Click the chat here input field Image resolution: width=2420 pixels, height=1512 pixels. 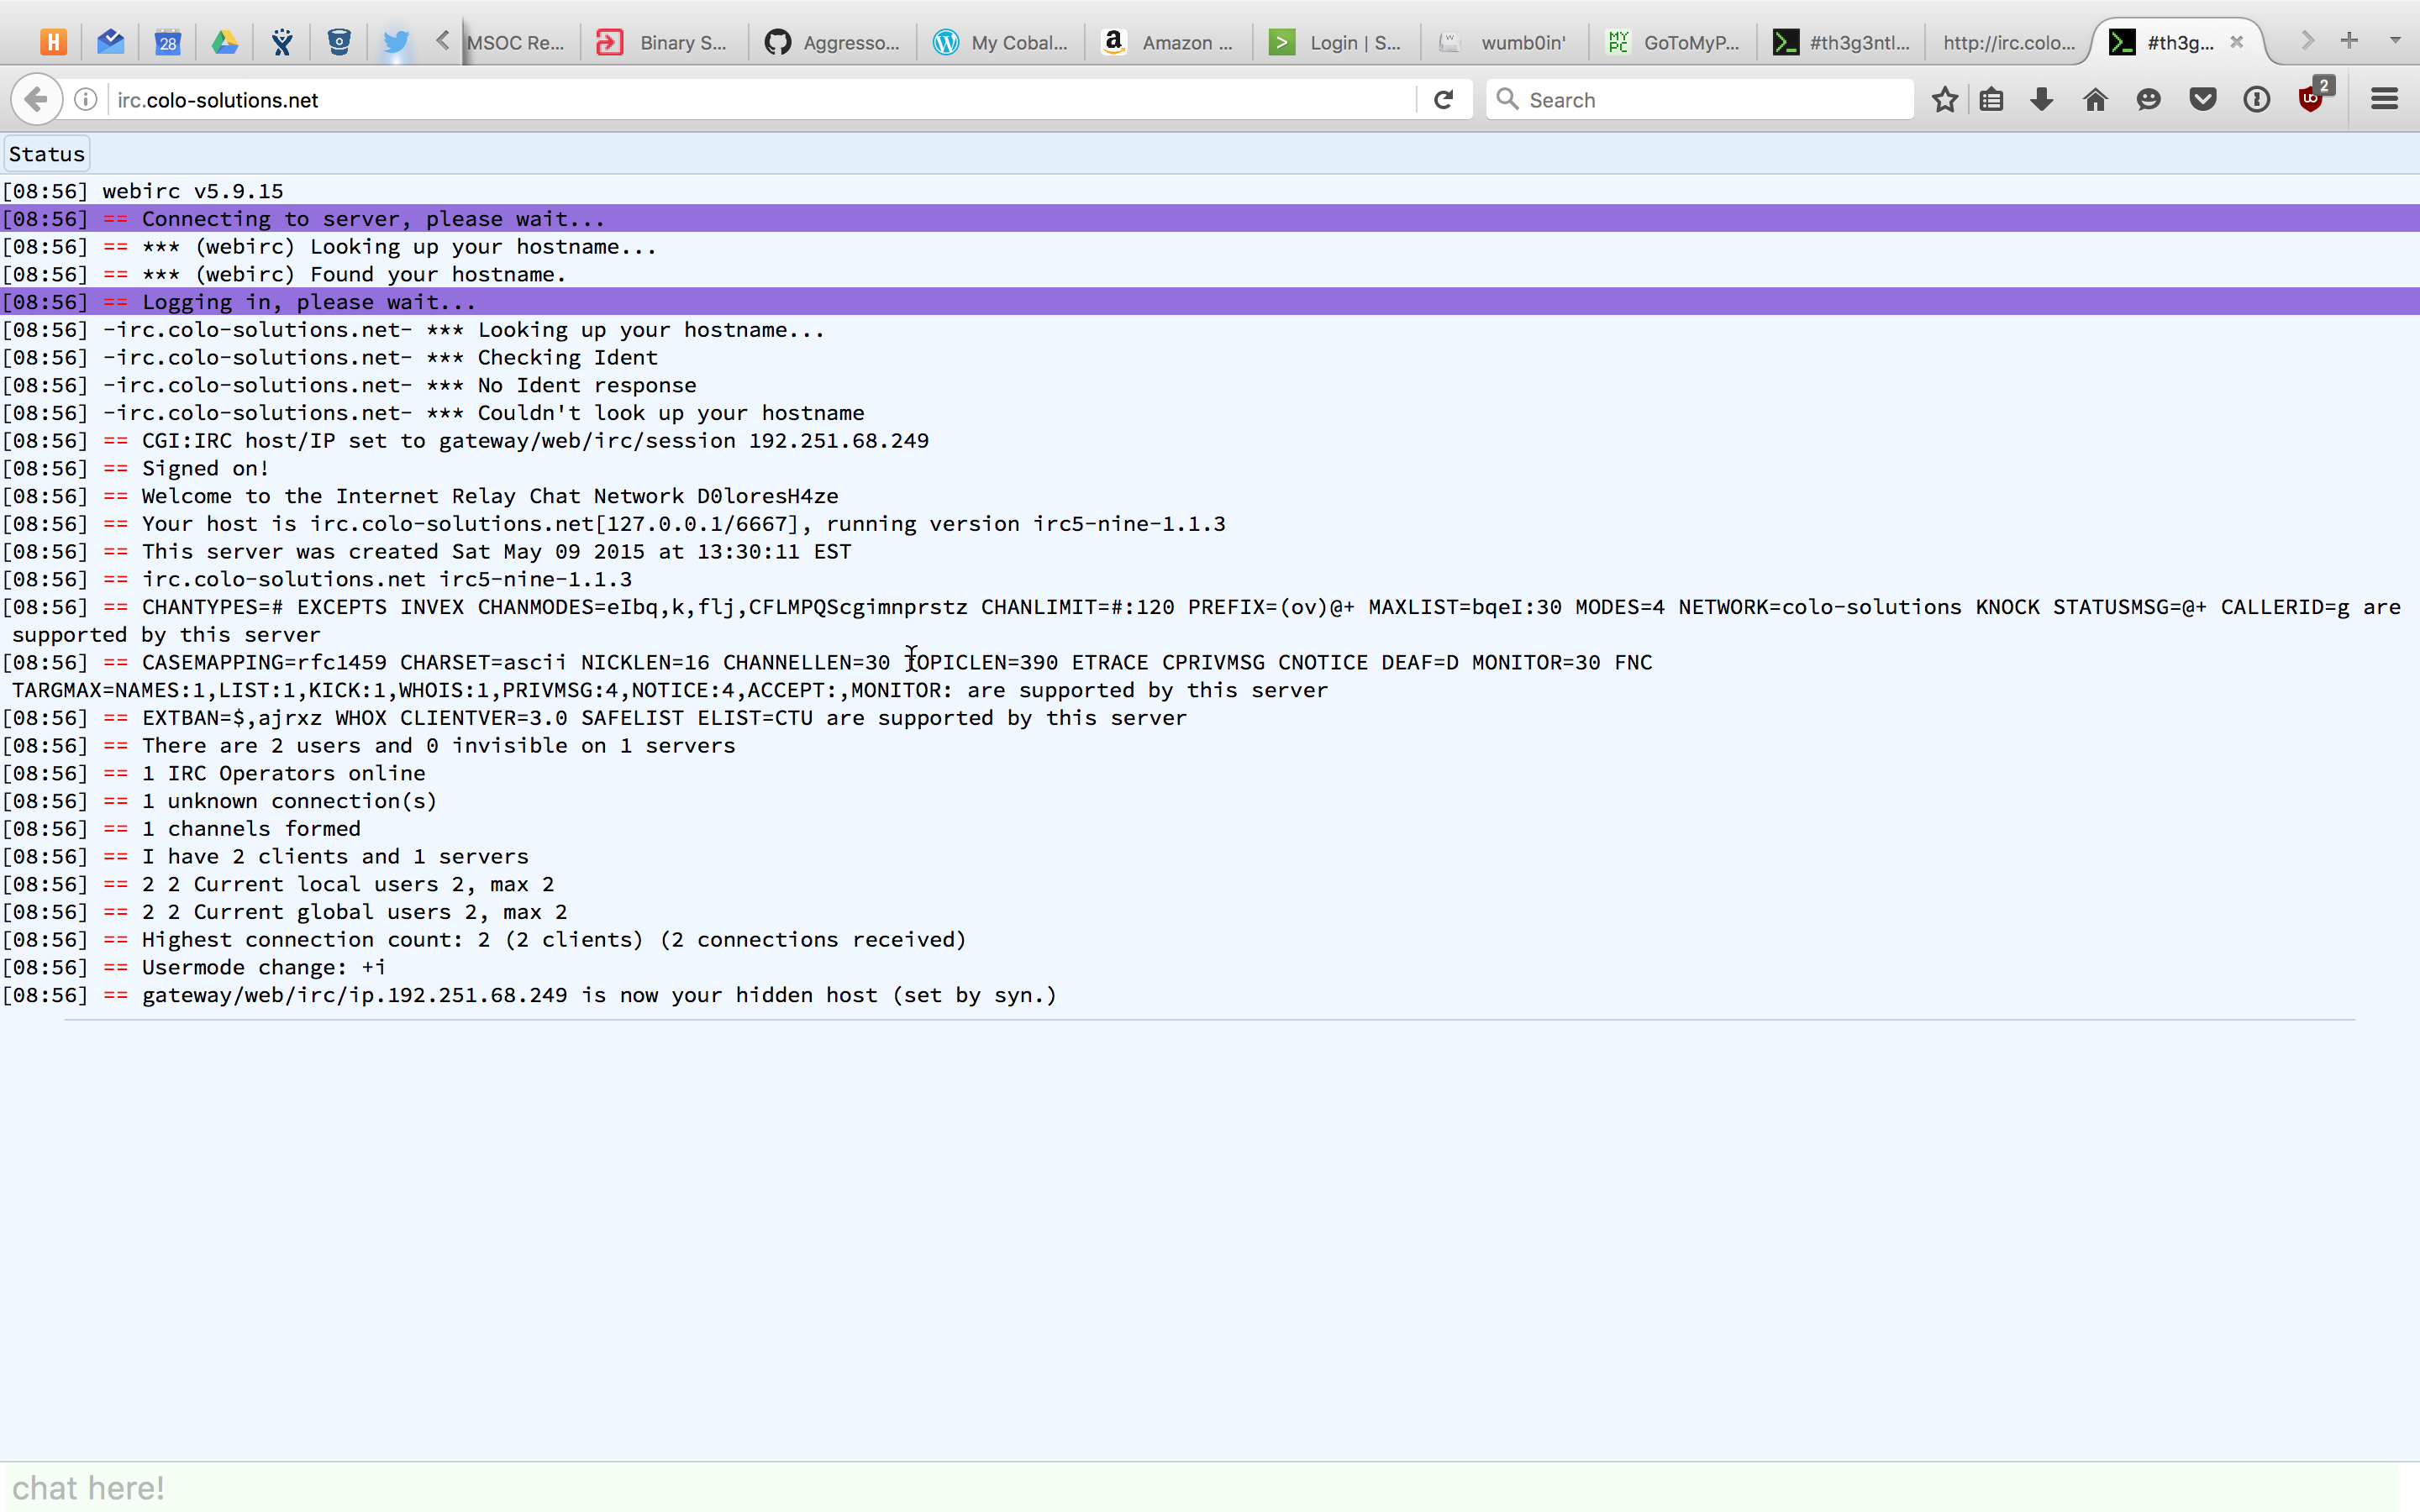(1209, 1488)
